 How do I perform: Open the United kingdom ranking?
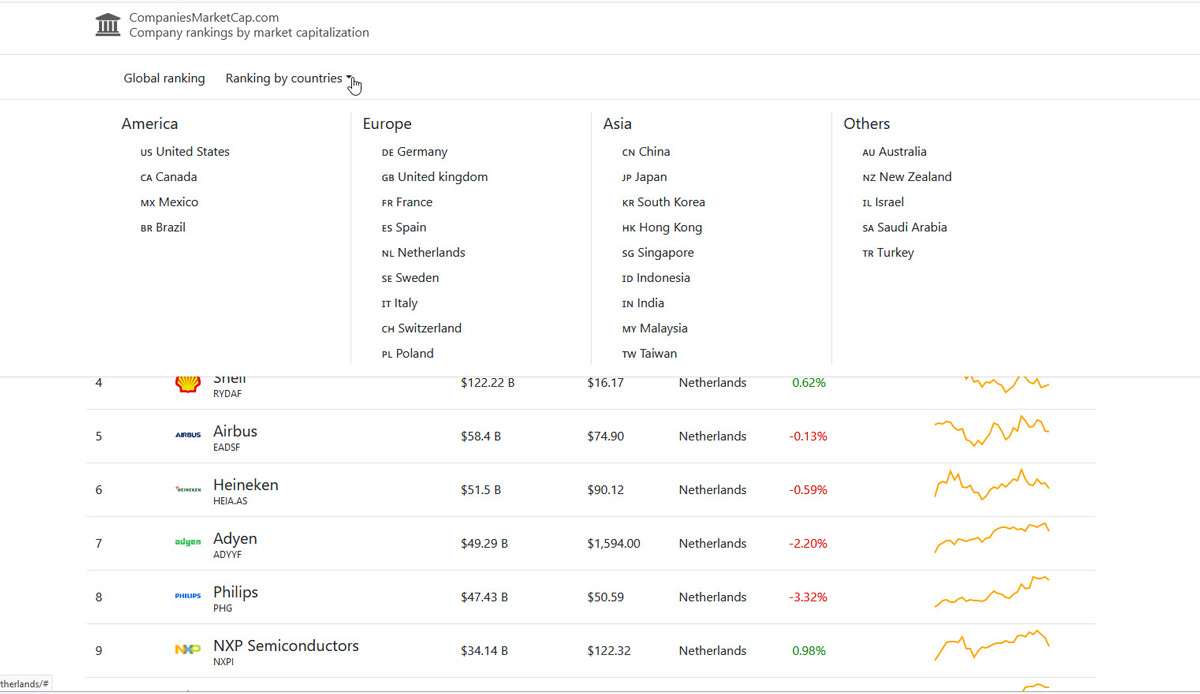(x=435, y=177)
